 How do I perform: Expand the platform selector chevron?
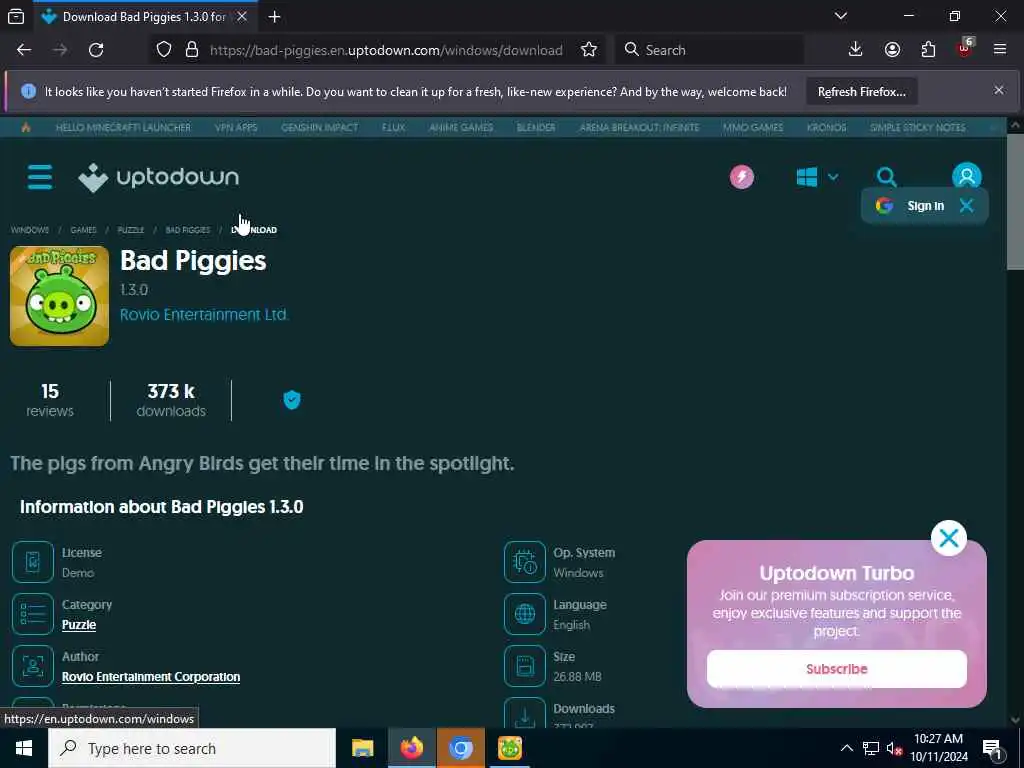(x=833, y=177)
